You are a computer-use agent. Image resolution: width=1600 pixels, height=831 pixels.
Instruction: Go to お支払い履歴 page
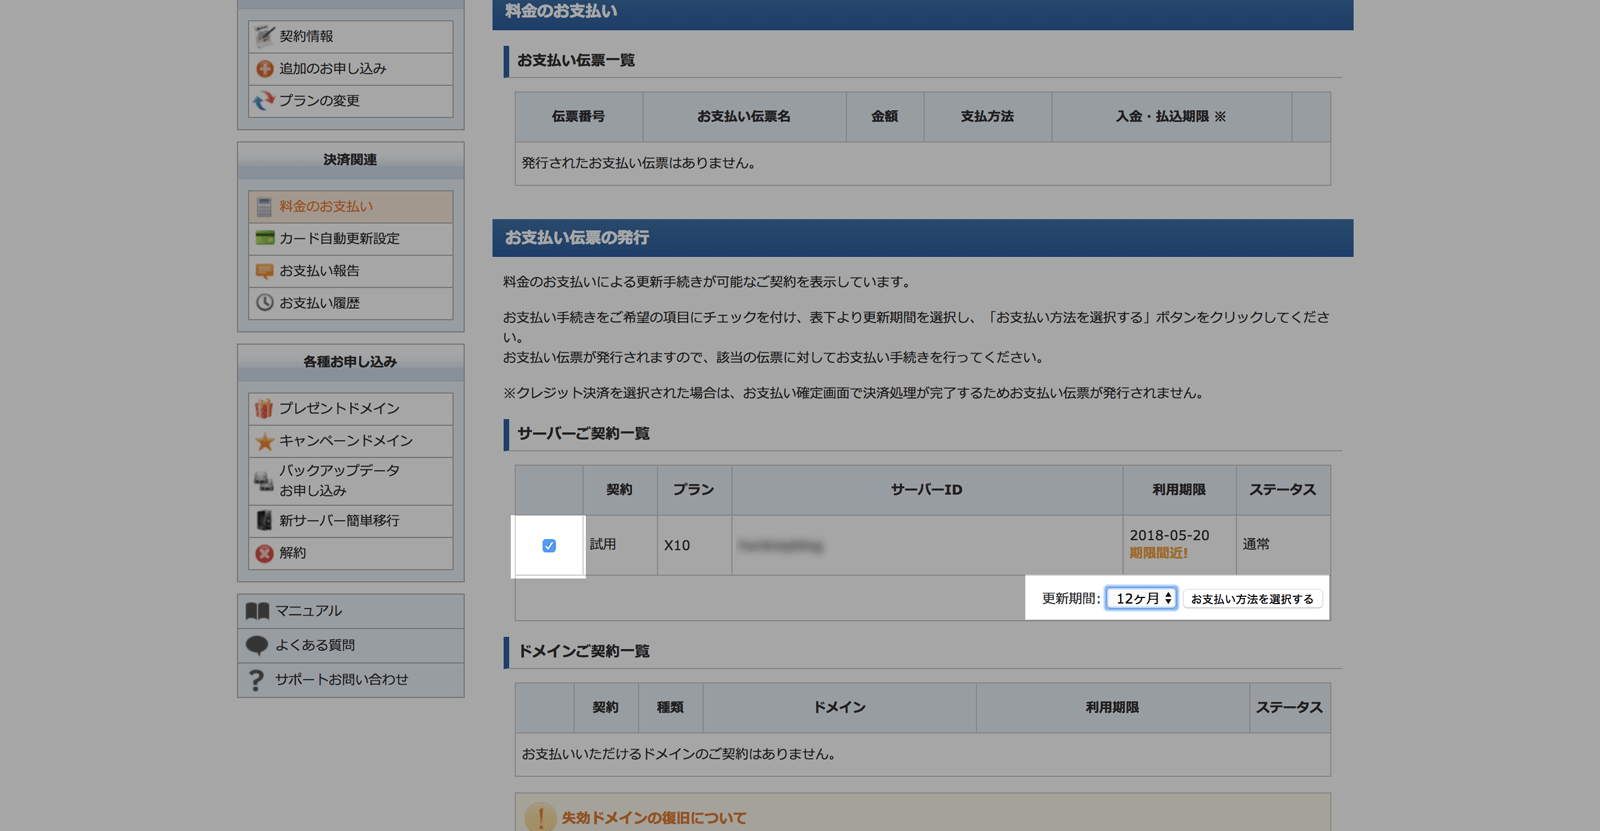pos(351,303)
